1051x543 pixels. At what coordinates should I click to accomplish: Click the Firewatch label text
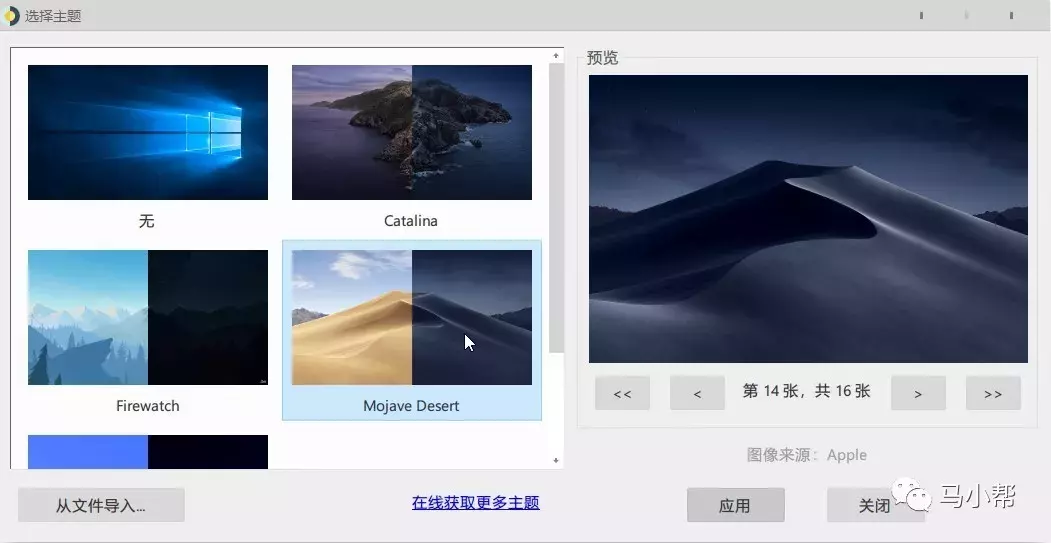(x=147, y=406)
